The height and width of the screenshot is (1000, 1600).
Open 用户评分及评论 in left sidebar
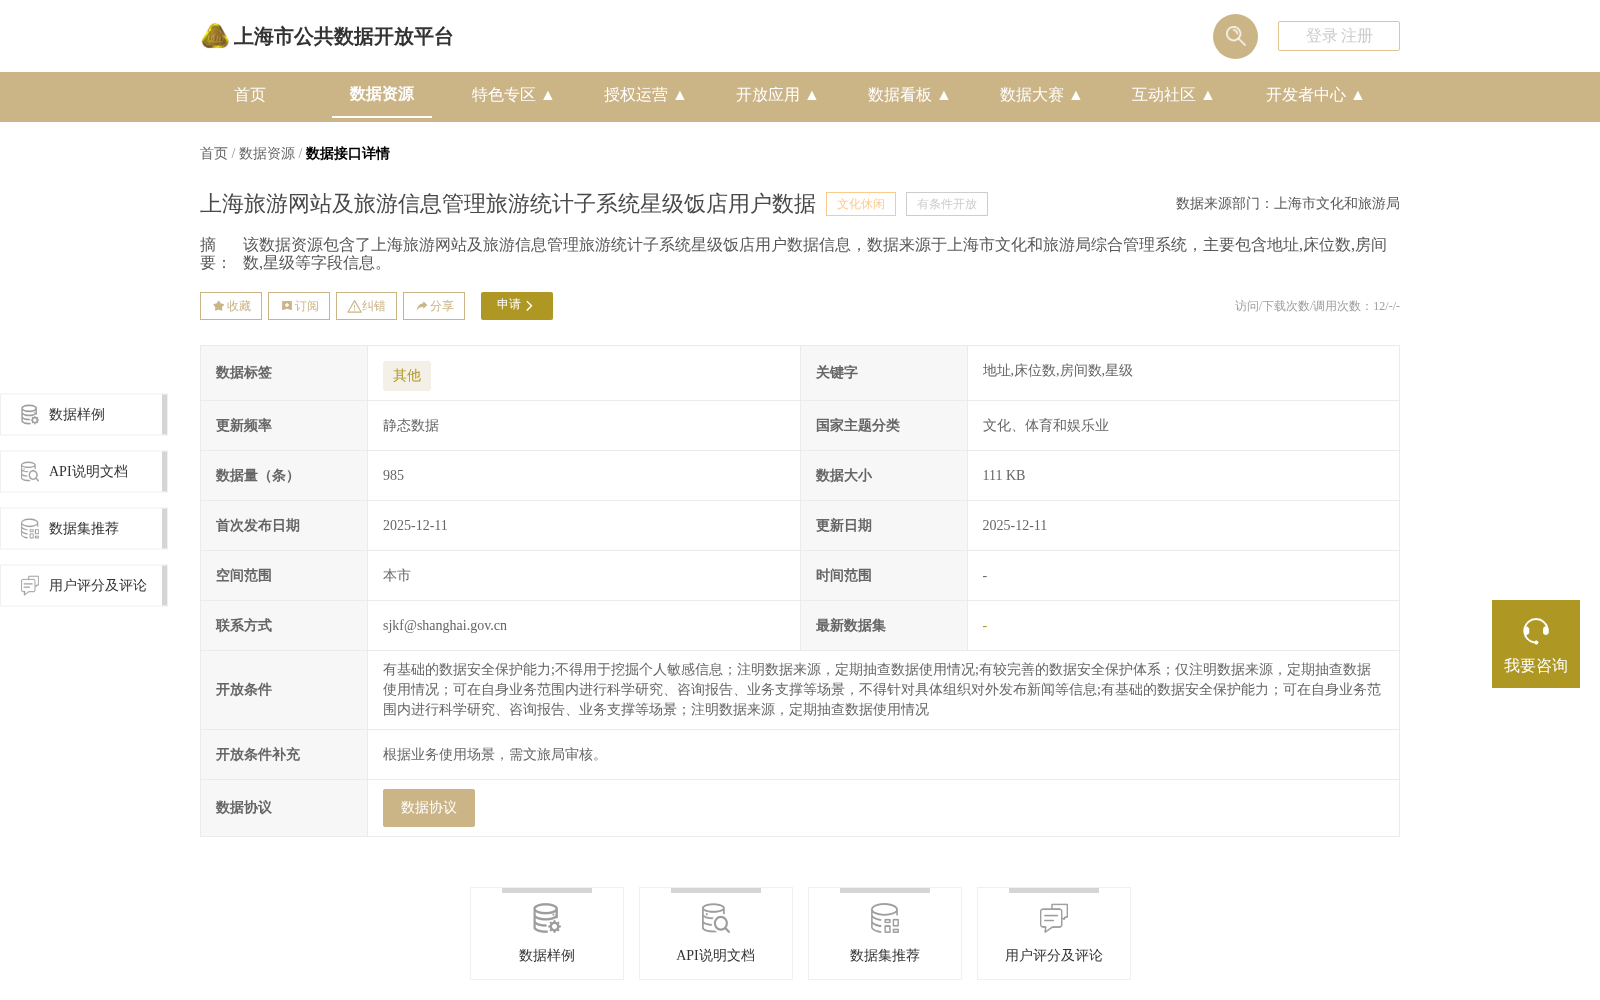coord(83,585)
